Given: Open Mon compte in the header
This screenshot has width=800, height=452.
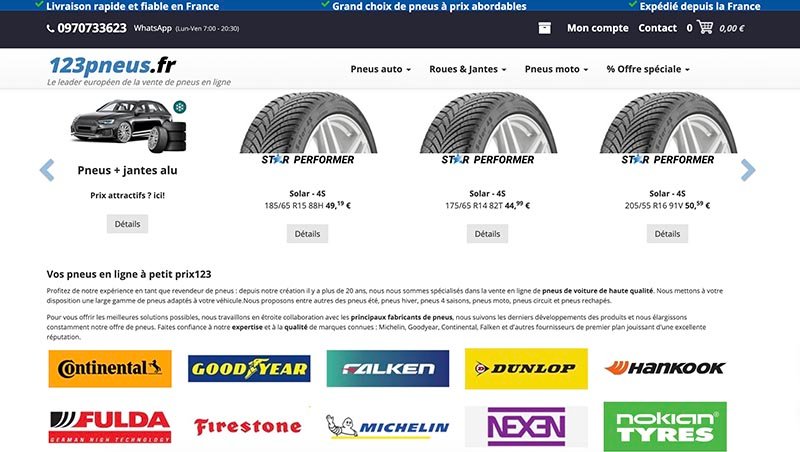Looking at the screenshot, I should tap(597, 28).
